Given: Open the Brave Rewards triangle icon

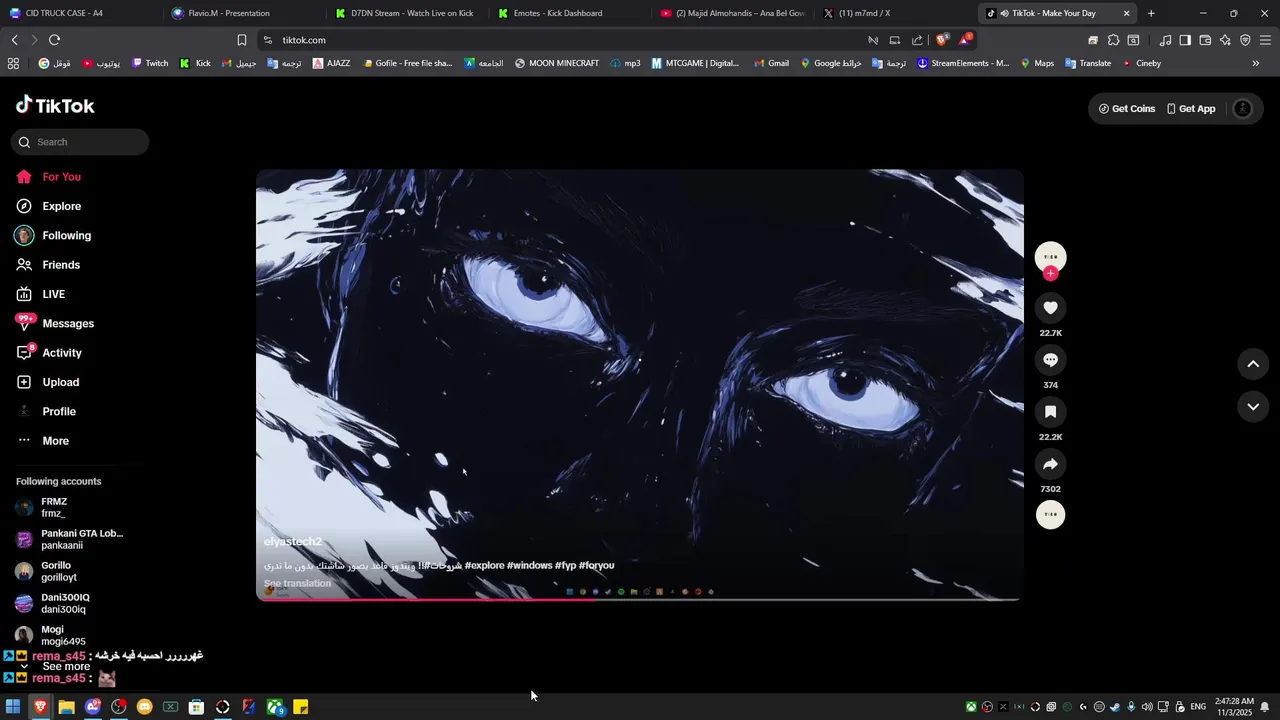Looking at the screenshot, I should 964,40.
